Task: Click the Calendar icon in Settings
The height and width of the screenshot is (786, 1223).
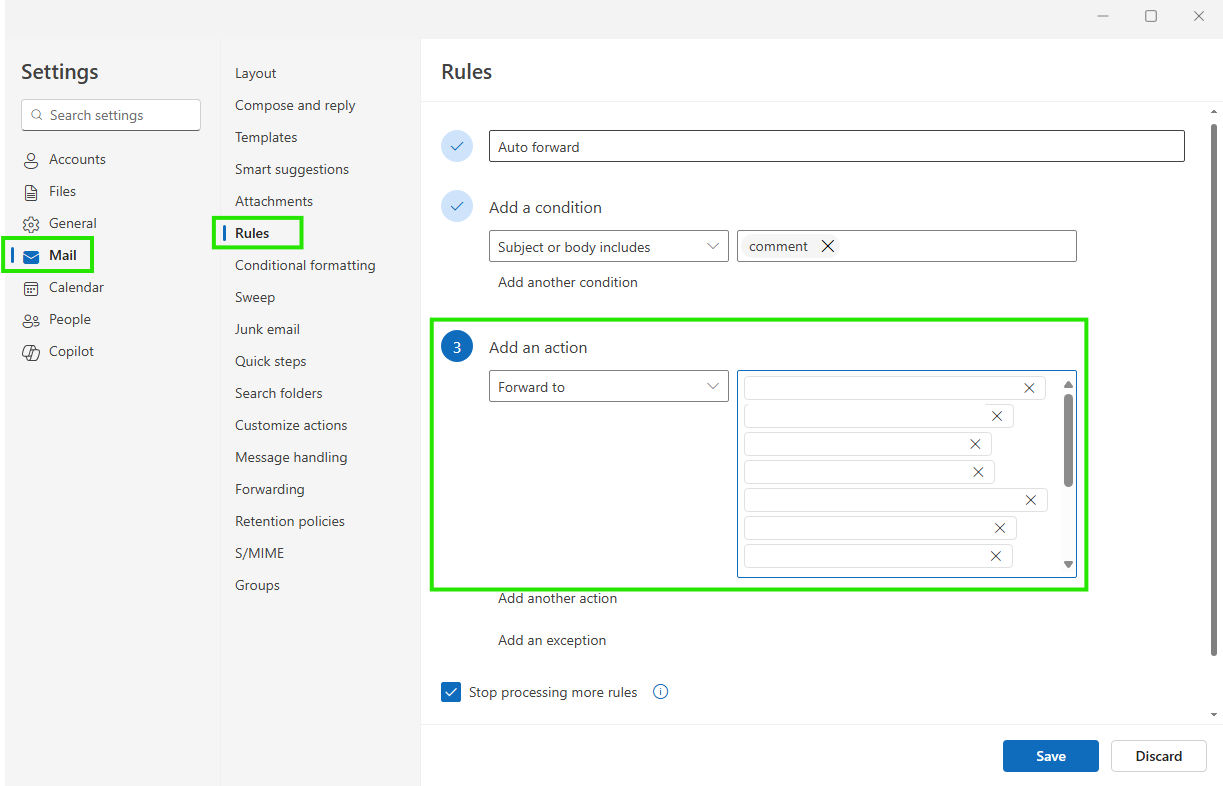Action: (x=31, y=288)
